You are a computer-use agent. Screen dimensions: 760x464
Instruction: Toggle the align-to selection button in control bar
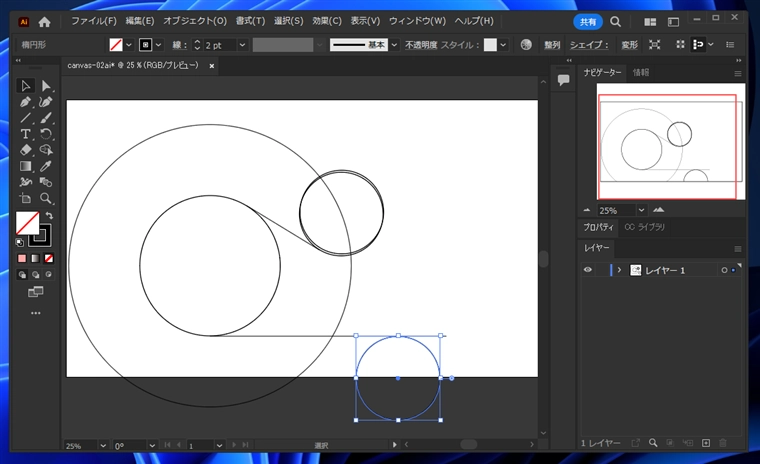[x=697, y=45]
